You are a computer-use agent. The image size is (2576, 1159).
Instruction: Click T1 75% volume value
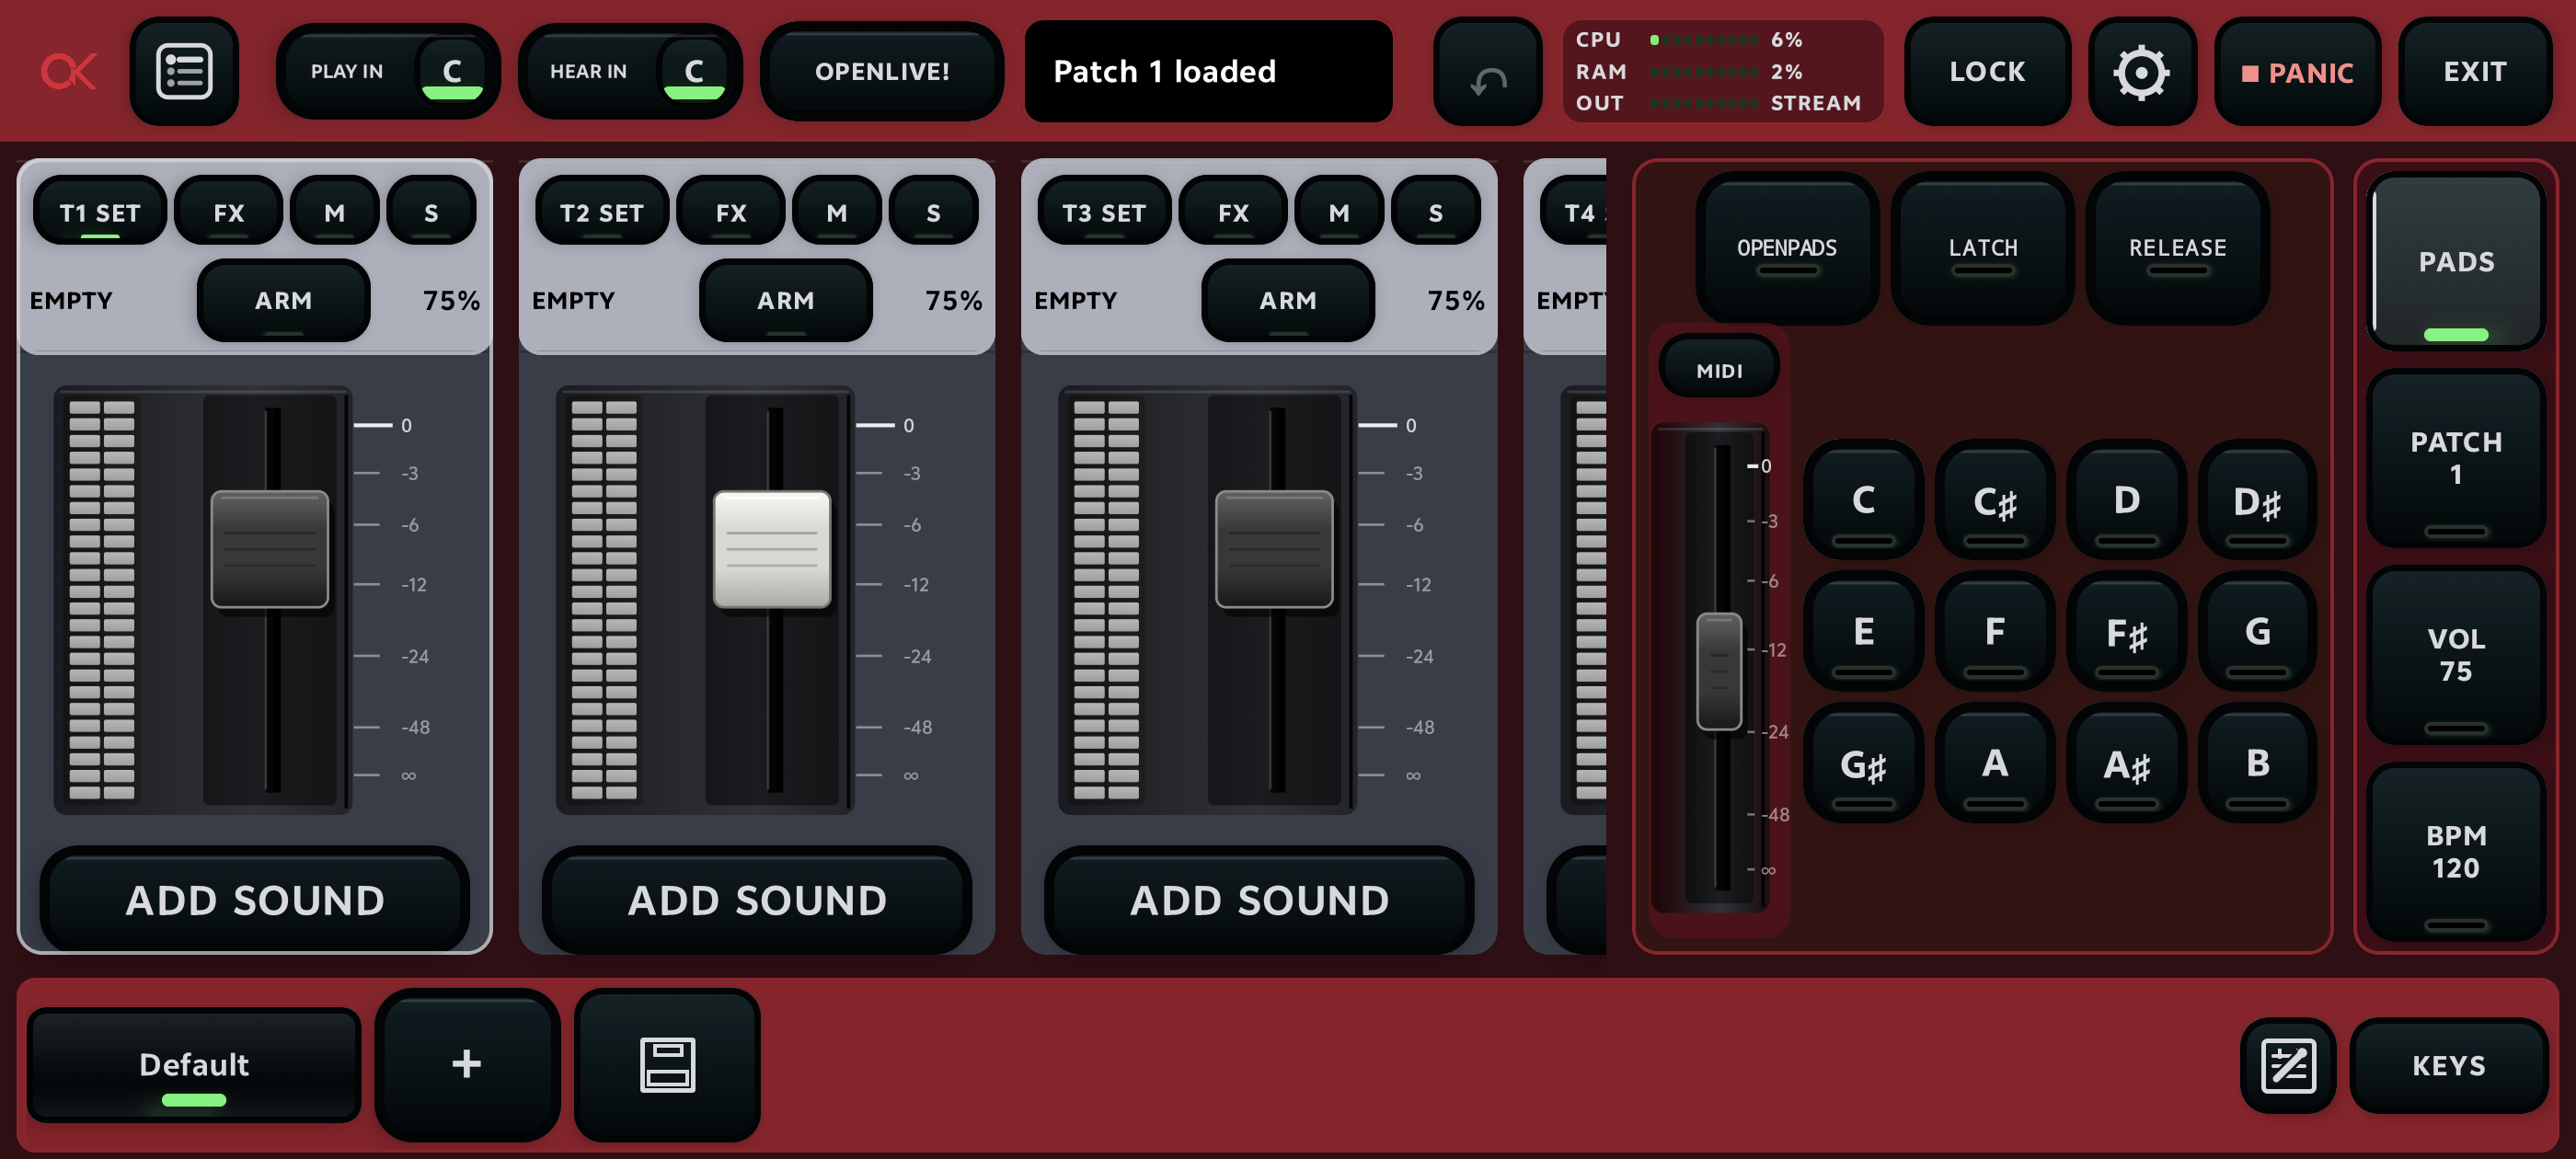tap(451, 300)
